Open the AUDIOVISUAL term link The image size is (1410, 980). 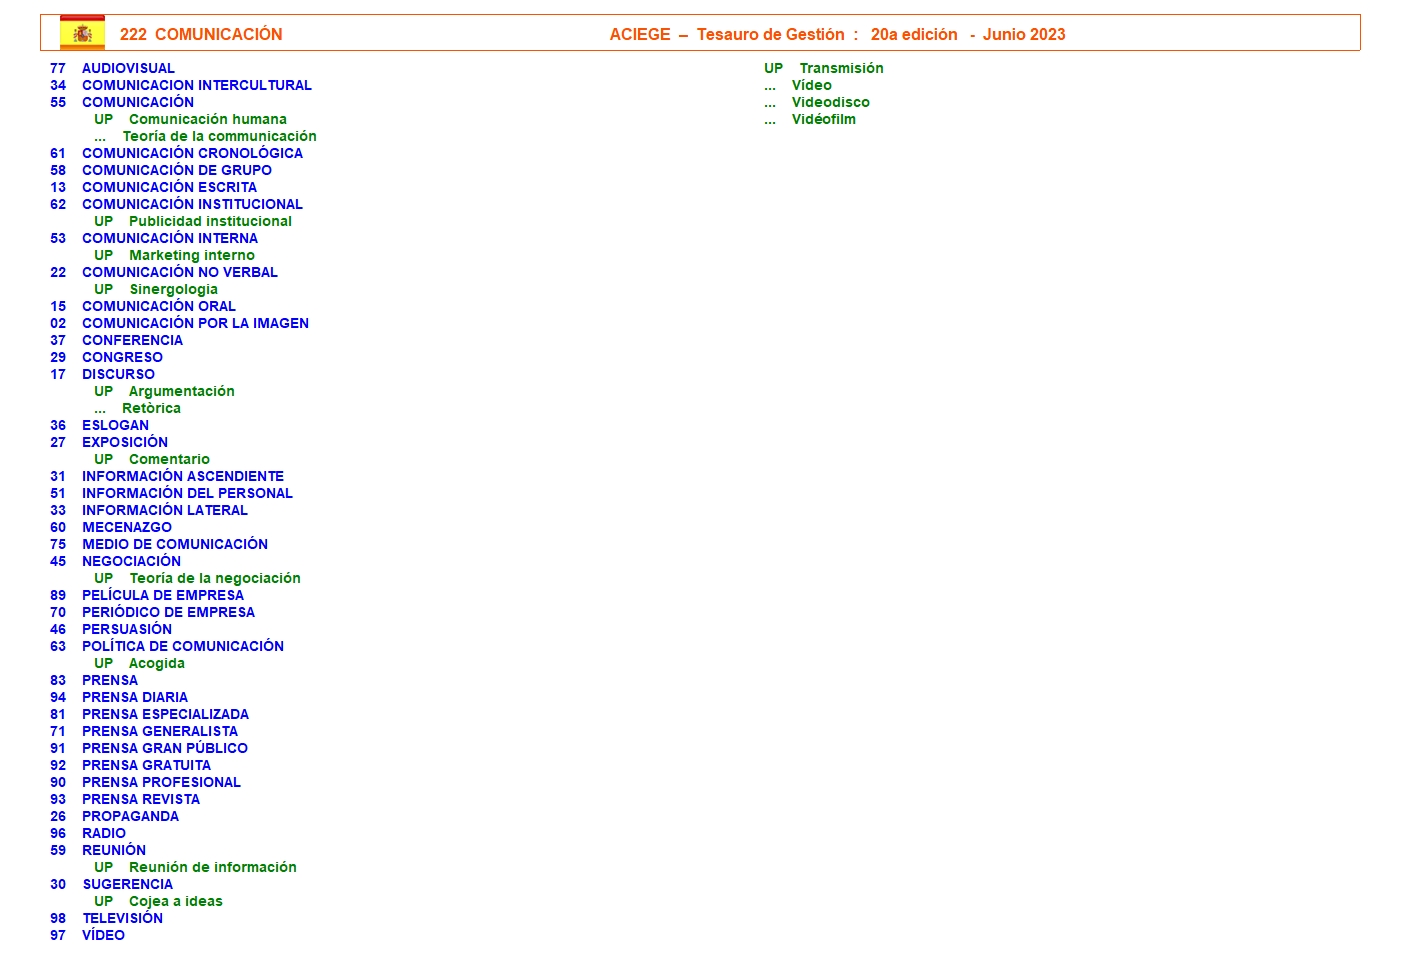click(128, 68)
